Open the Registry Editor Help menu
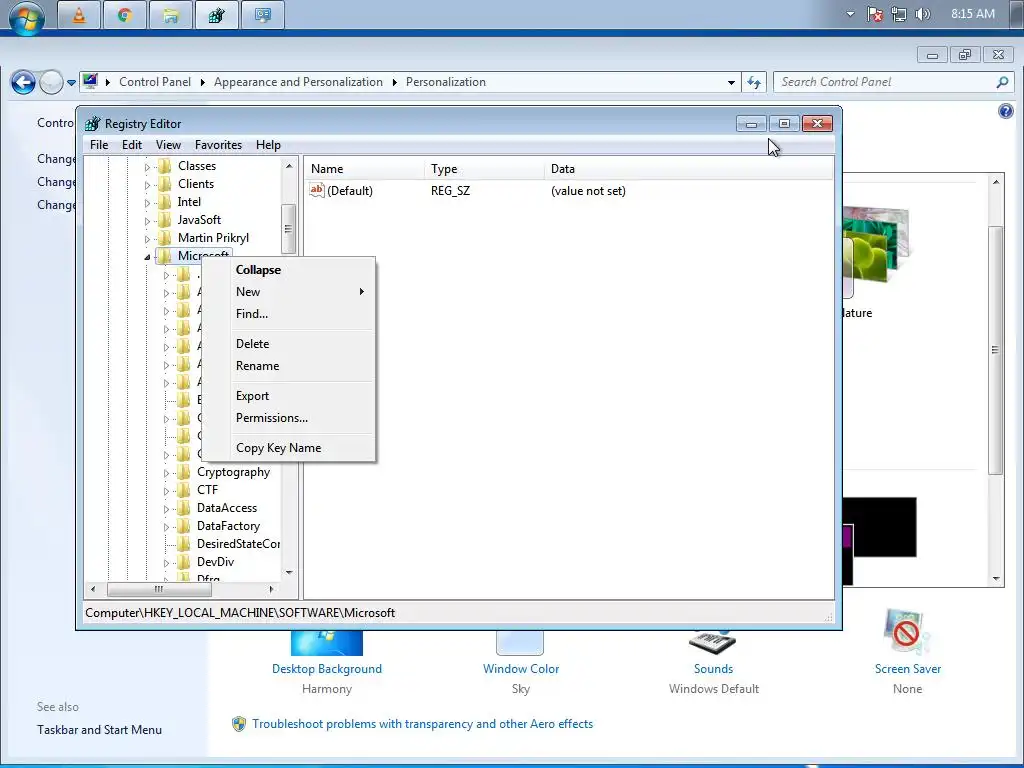 (x=268, y=145)
